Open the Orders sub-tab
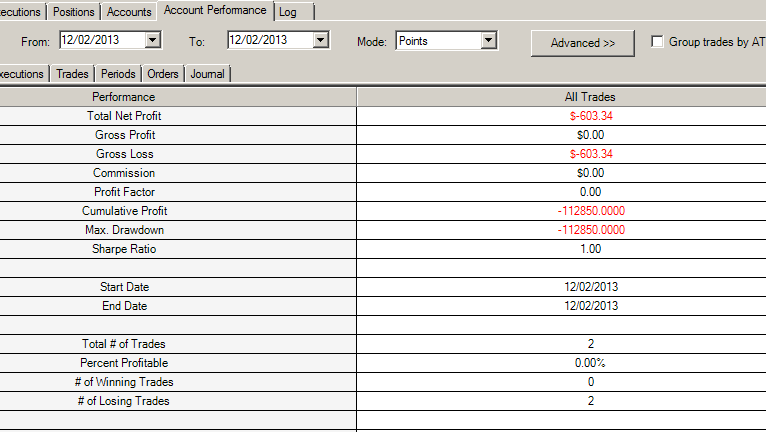 click(163, 74)
